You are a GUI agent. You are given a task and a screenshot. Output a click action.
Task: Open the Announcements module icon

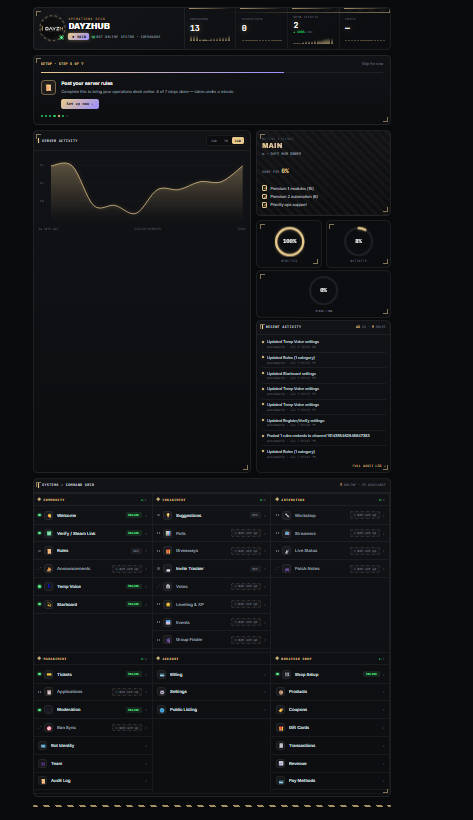click(49, 568)
